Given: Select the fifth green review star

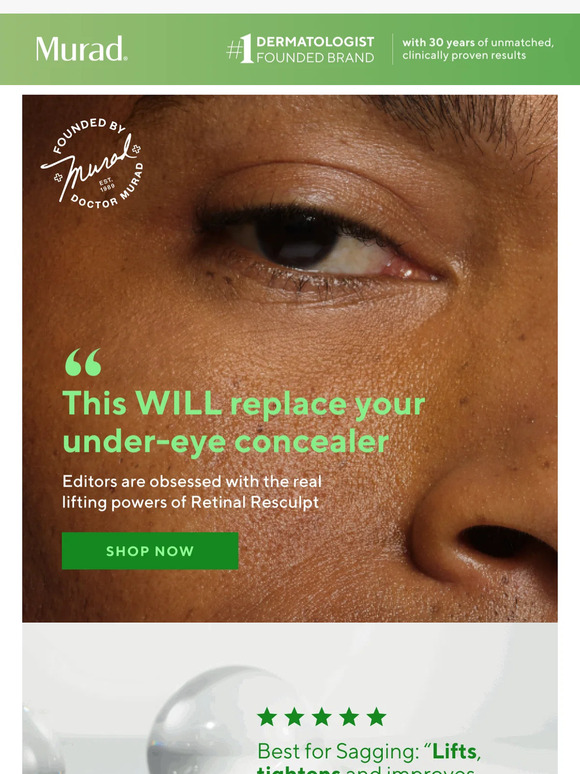Looking at the screenshot, I should (x=376, y=717).
